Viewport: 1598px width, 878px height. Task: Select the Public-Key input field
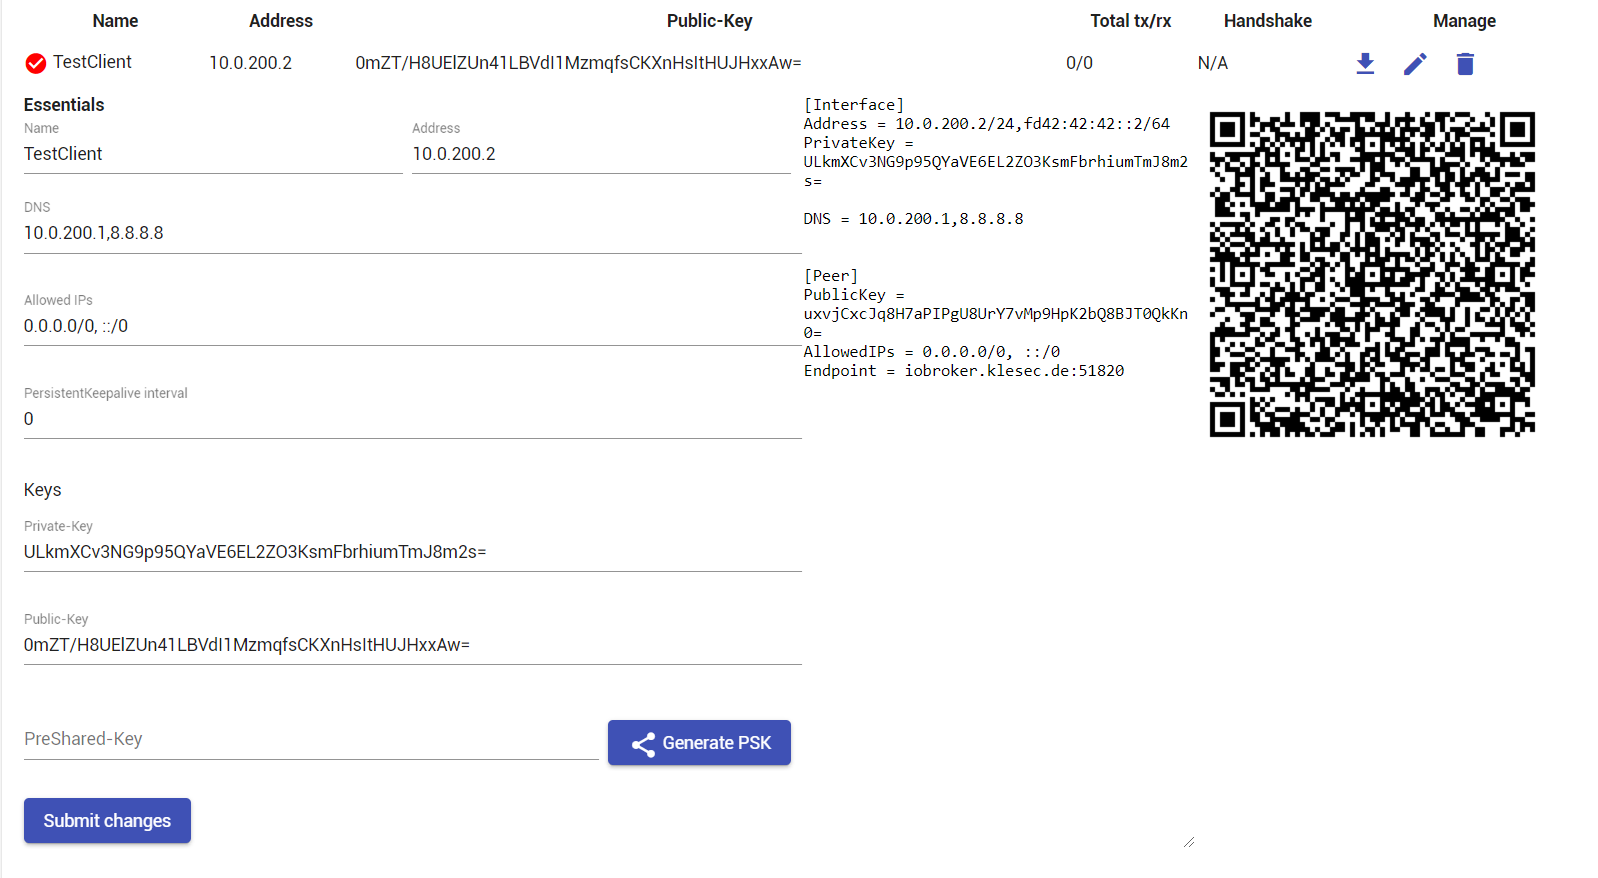pyautogui.click(x=413, y=645)
